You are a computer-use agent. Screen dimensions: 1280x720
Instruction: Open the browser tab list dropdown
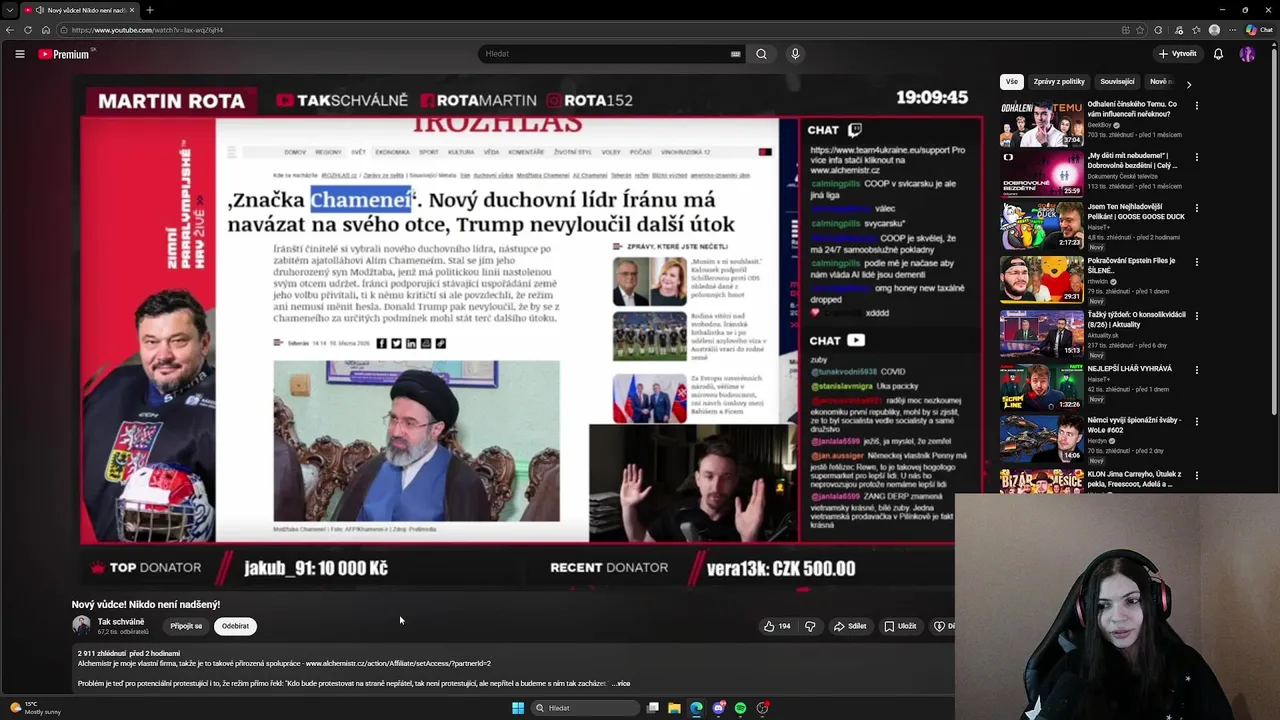[10, 10]
